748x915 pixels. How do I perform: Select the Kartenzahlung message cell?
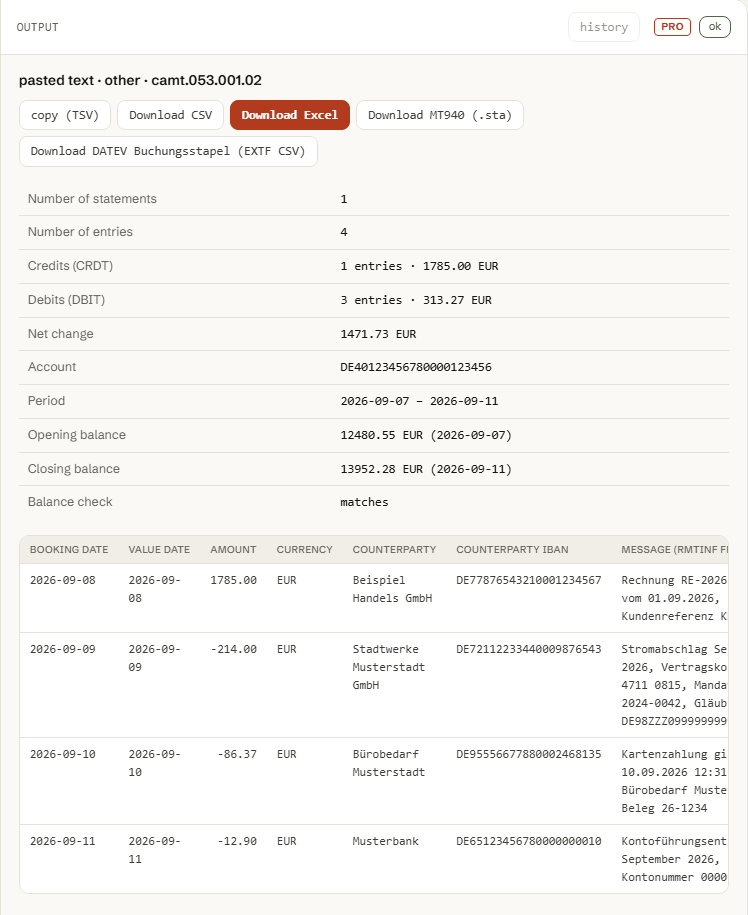click(x=674, y=781)
